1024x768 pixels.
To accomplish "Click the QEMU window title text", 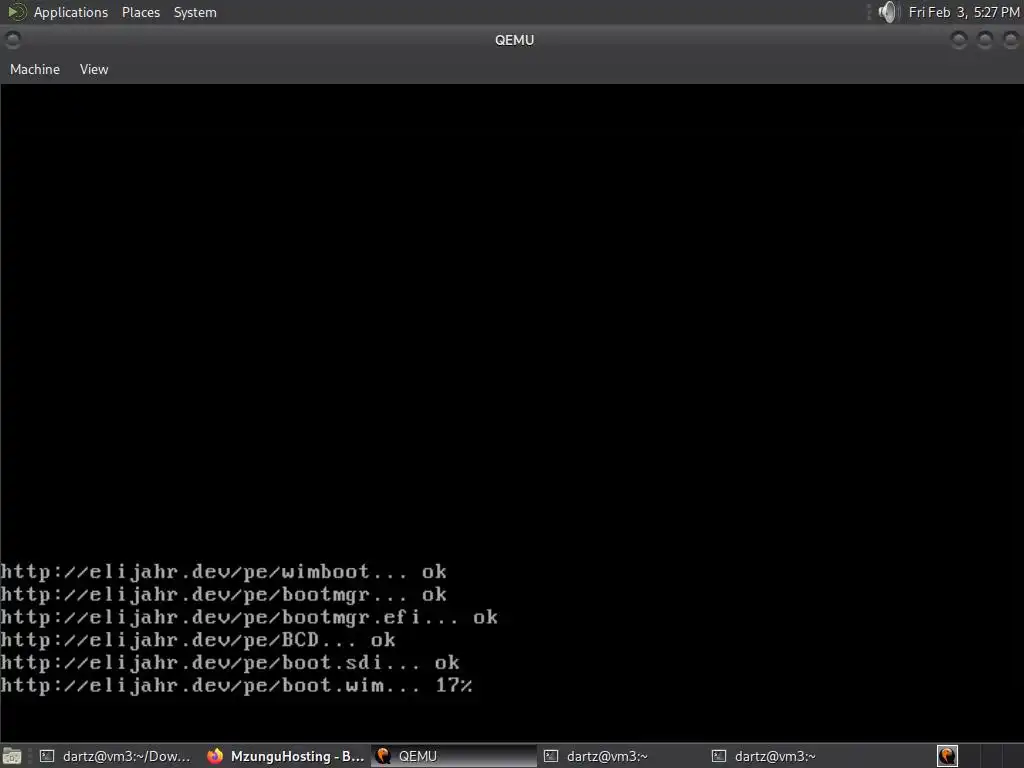I will click(x=514, y=40).
